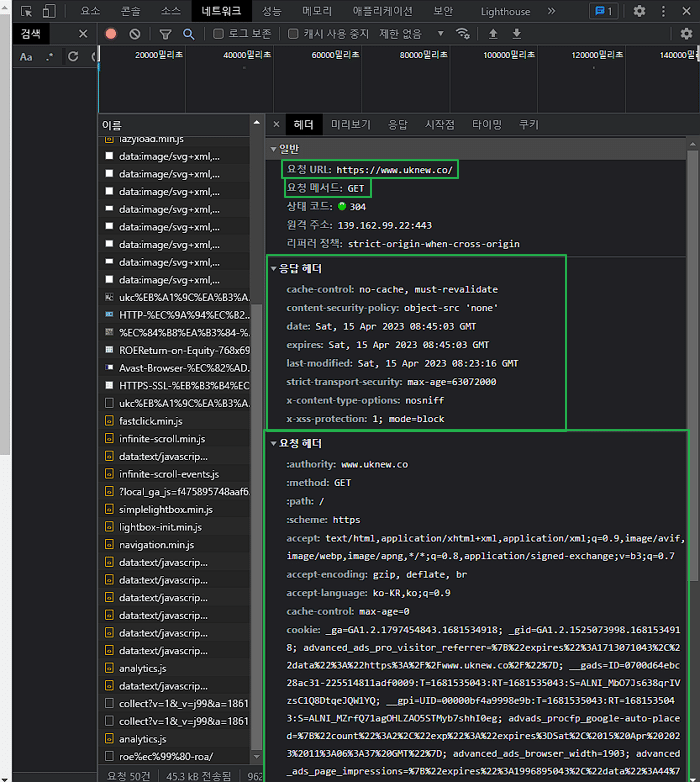This screenshot has height=782, width=700.
Task: Sort requests by the 이름 column header
Action: pos(175,125)
